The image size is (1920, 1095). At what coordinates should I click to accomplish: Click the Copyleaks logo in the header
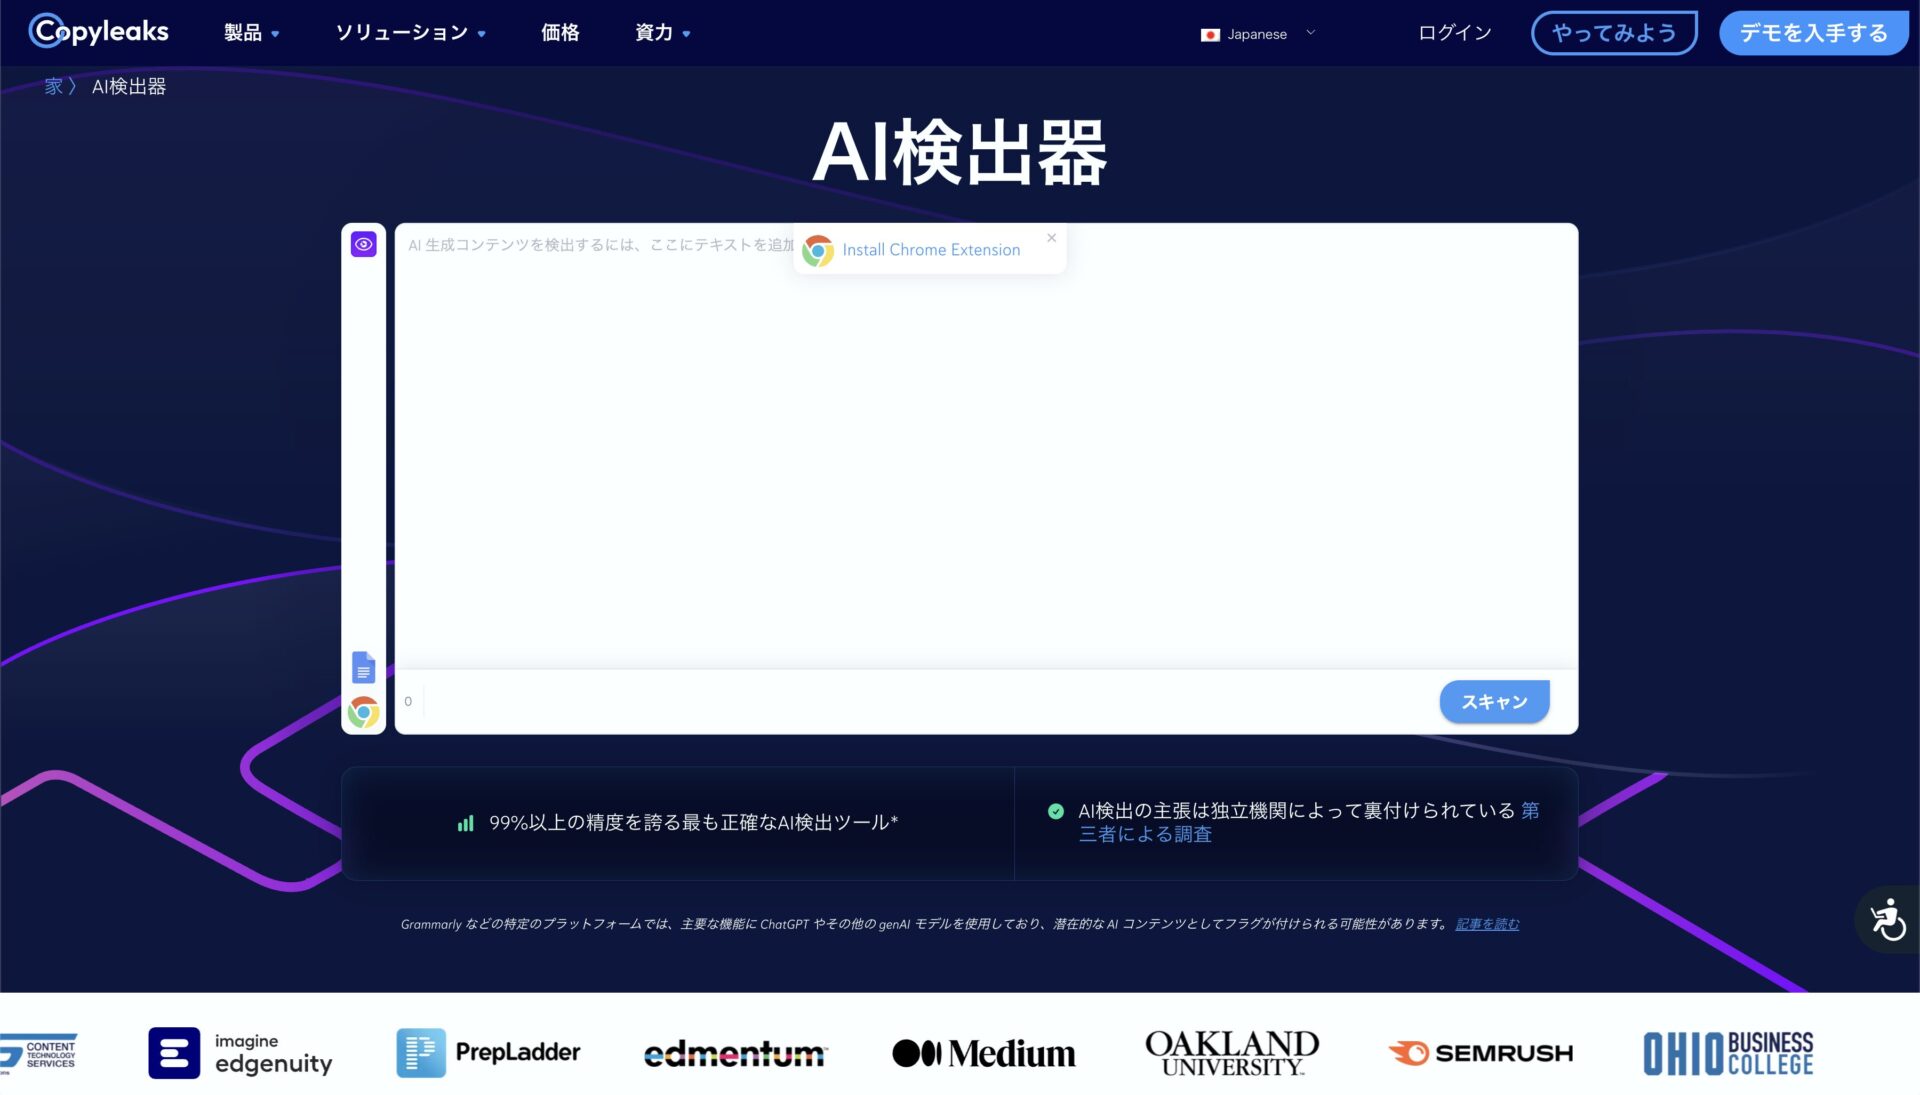pyautogui.click(x=97, y=31)
